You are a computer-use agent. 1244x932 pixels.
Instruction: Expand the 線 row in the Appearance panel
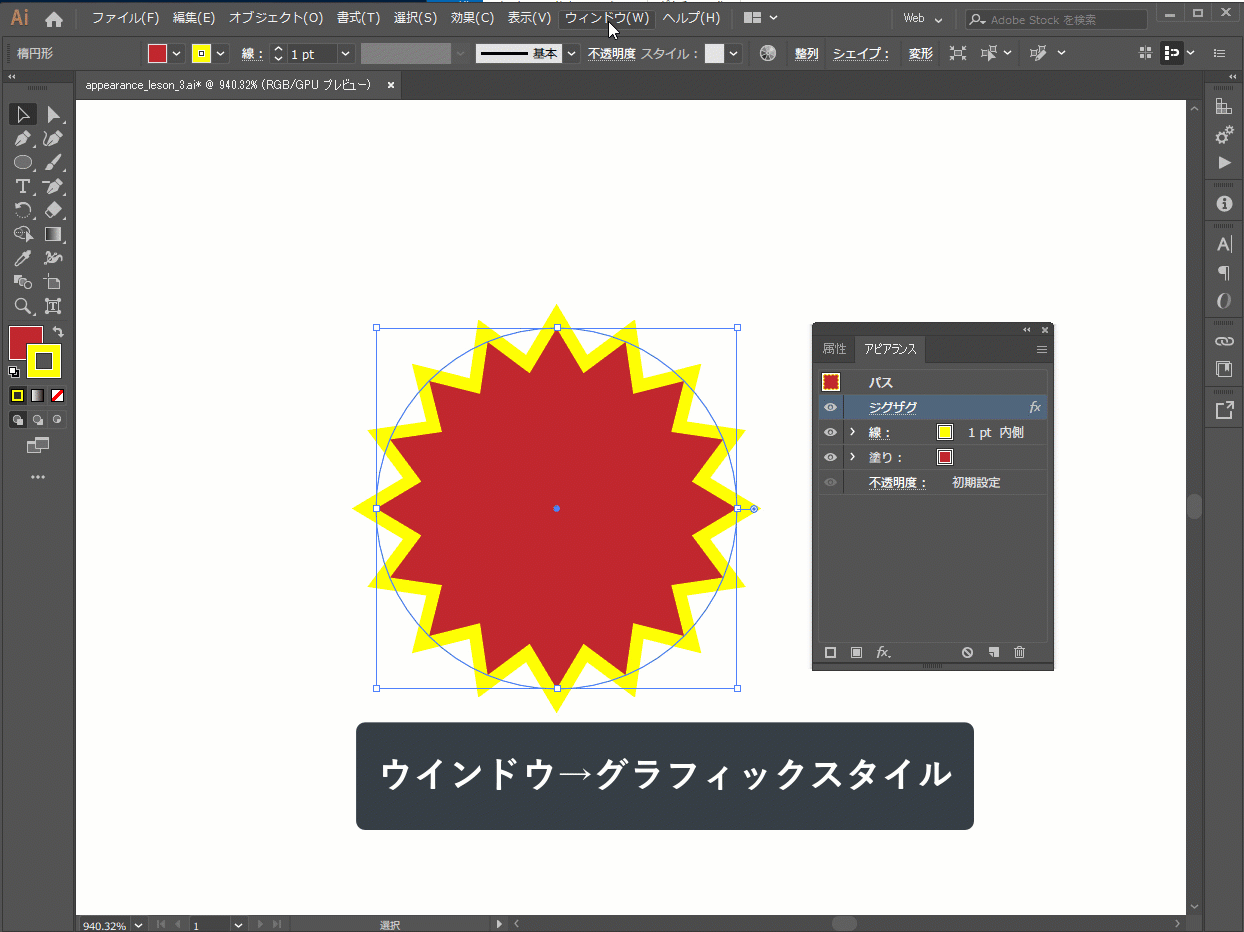click(x=851, y=432)
